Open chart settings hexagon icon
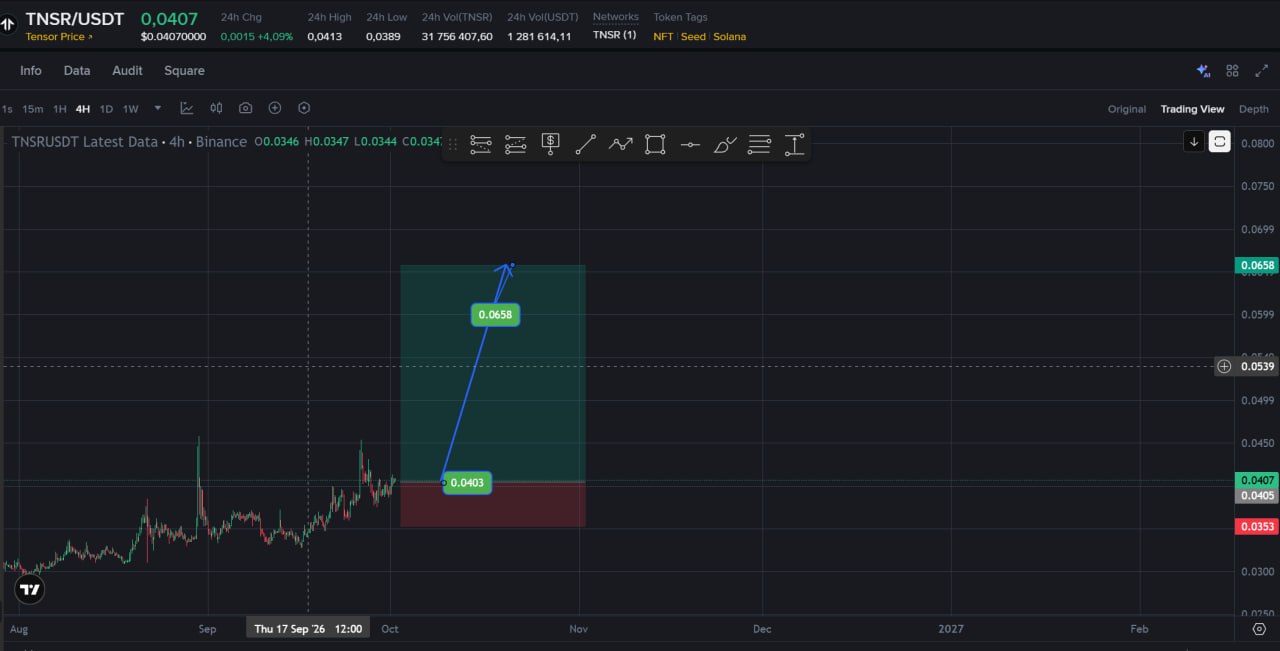This screenshot has height=651, width=1280. (304, 108)
